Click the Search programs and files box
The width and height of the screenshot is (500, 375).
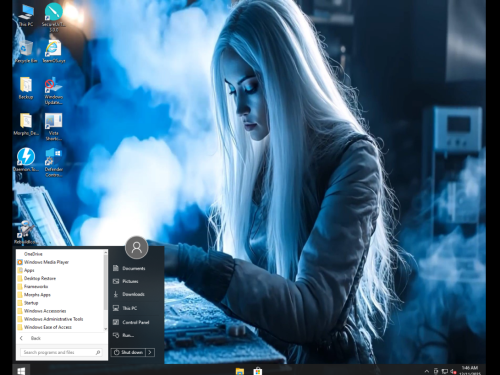[x=61, y=352]
